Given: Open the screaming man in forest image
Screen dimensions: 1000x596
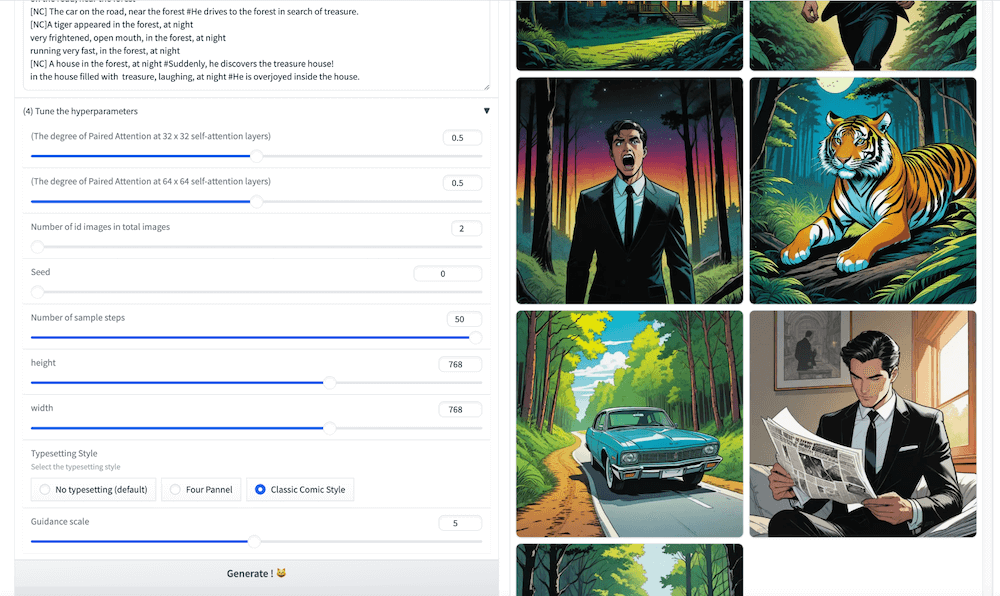Looking at the screenshot, I should (x=629, y=191).
